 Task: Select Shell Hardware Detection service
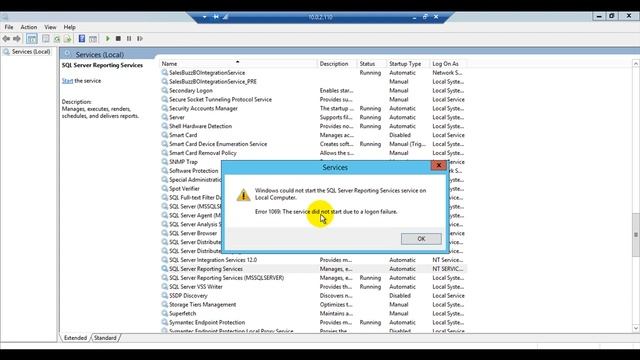click(313, 126)
